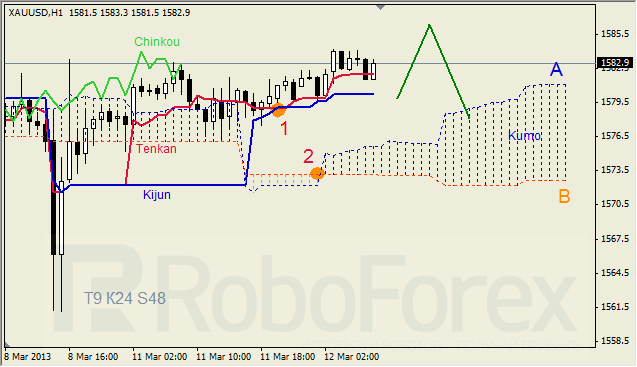Click the 8 Mar 2013 date label
This screenshot has height=367, width=637.
pos(27,357)
